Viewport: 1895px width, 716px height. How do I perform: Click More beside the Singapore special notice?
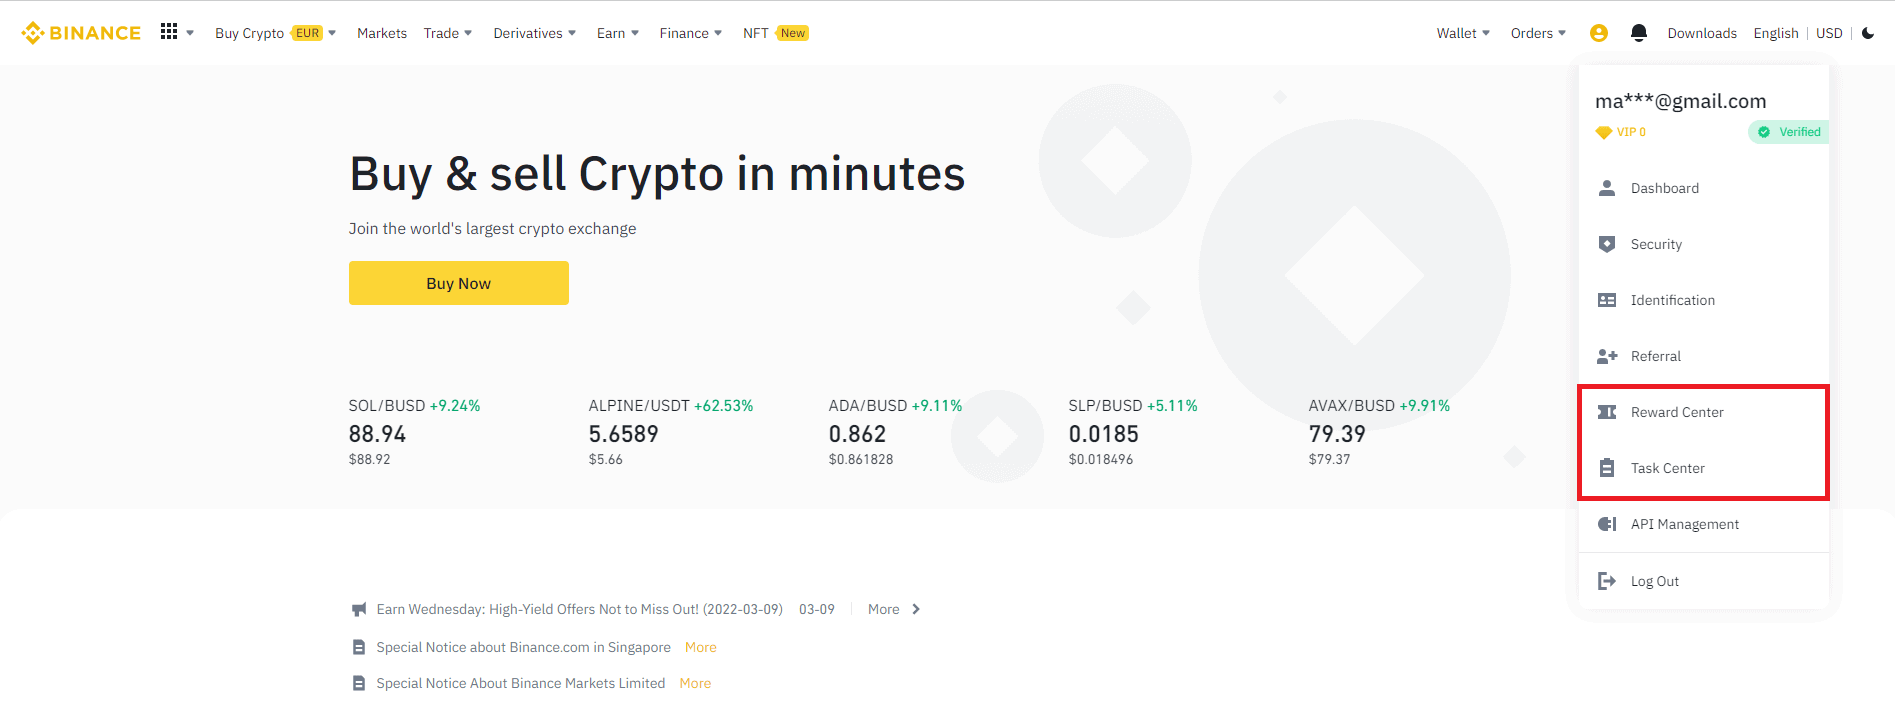700,647
